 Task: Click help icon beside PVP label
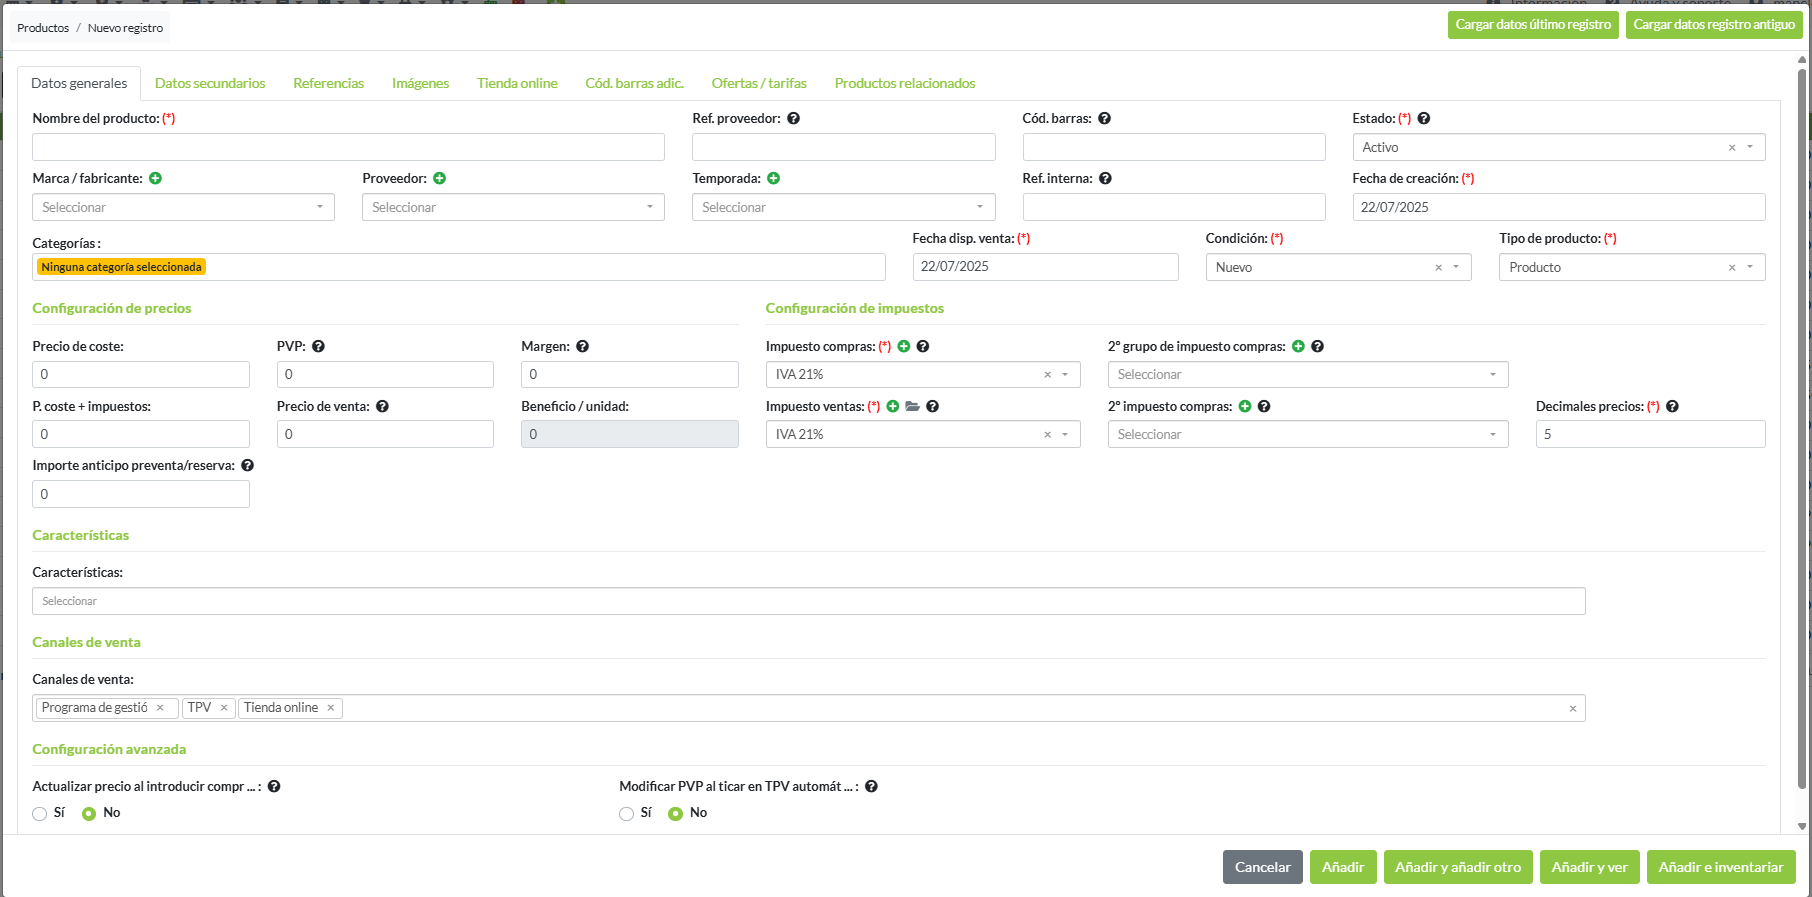click(318, 346)
